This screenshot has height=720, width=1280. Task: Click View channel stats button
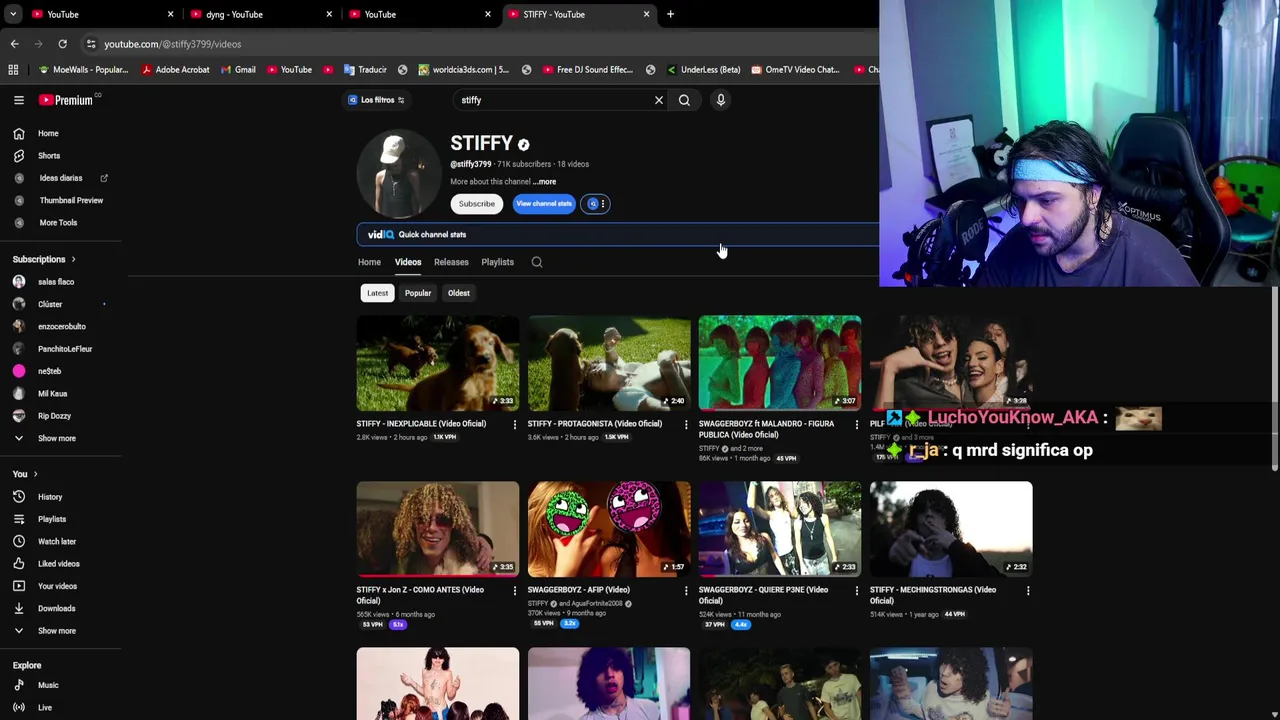pos(544,204)
